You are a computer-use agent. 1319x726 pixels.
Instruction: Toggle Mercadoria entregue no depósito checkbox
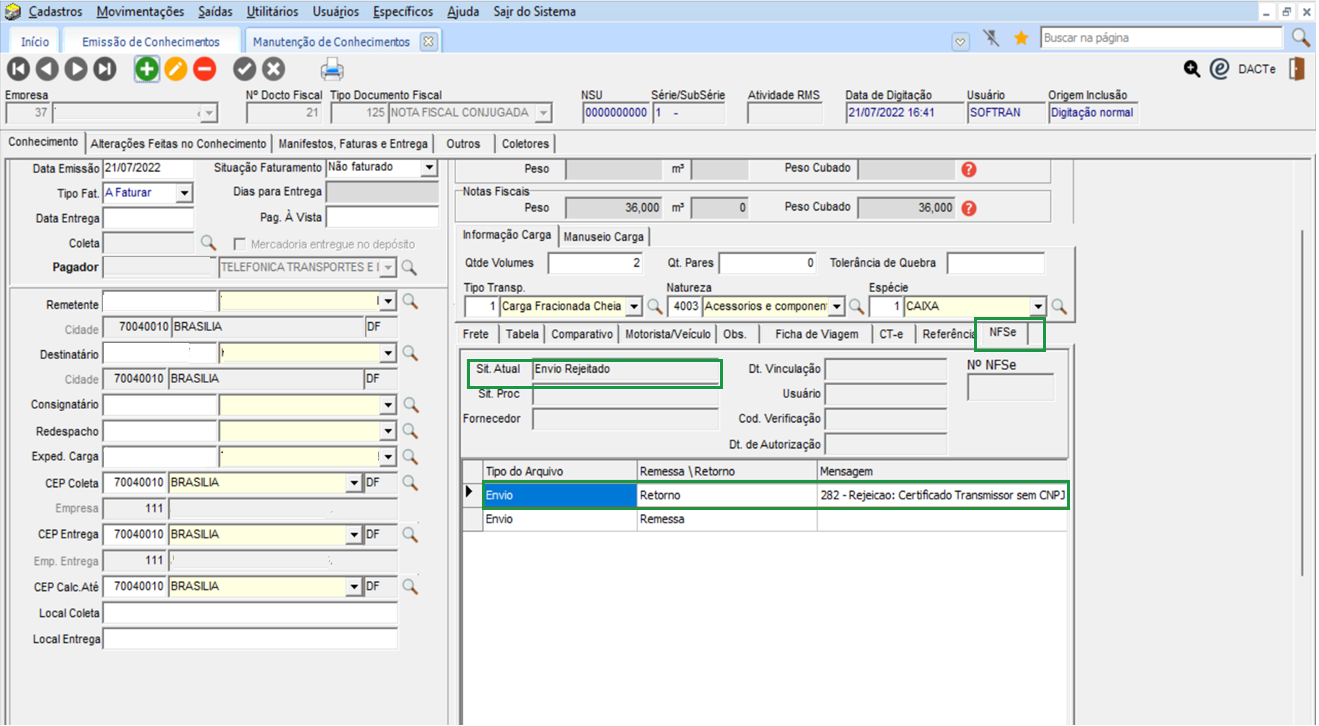pyautogui.click(x=240, y=244)
